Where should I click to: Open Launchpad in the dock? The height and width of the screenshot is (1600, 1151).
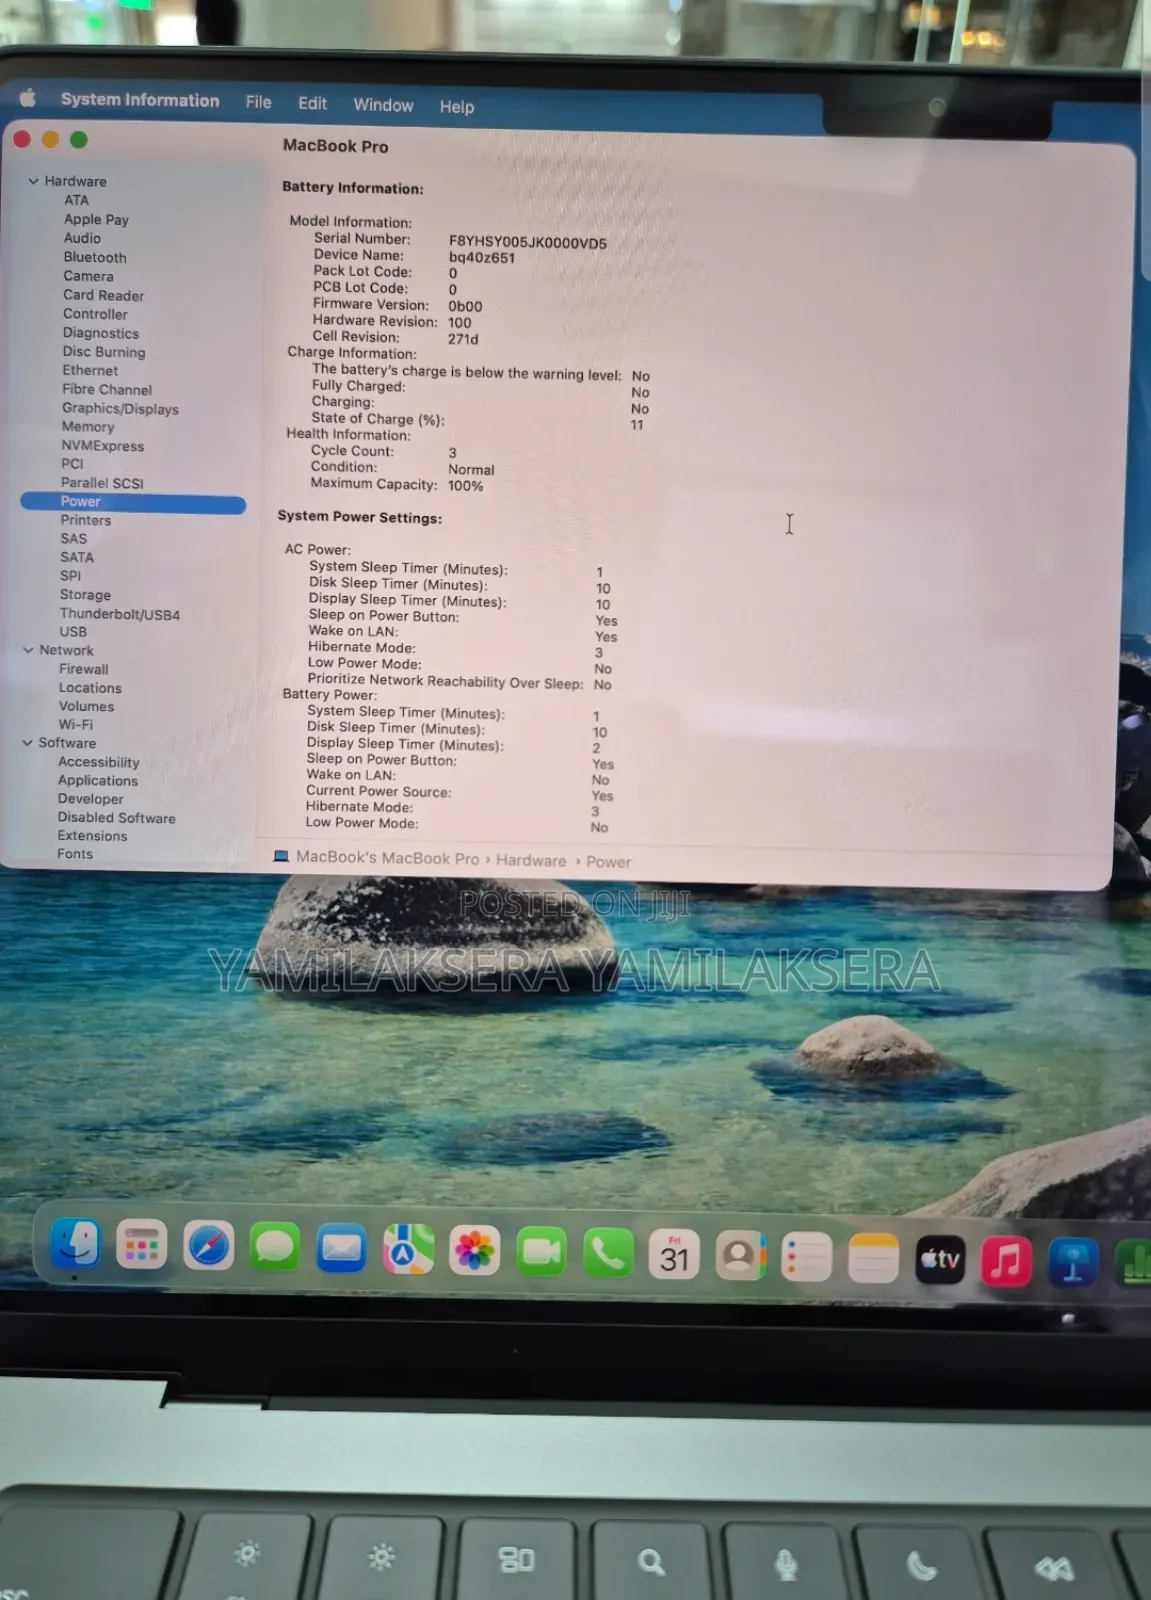tap(141, 1246)
